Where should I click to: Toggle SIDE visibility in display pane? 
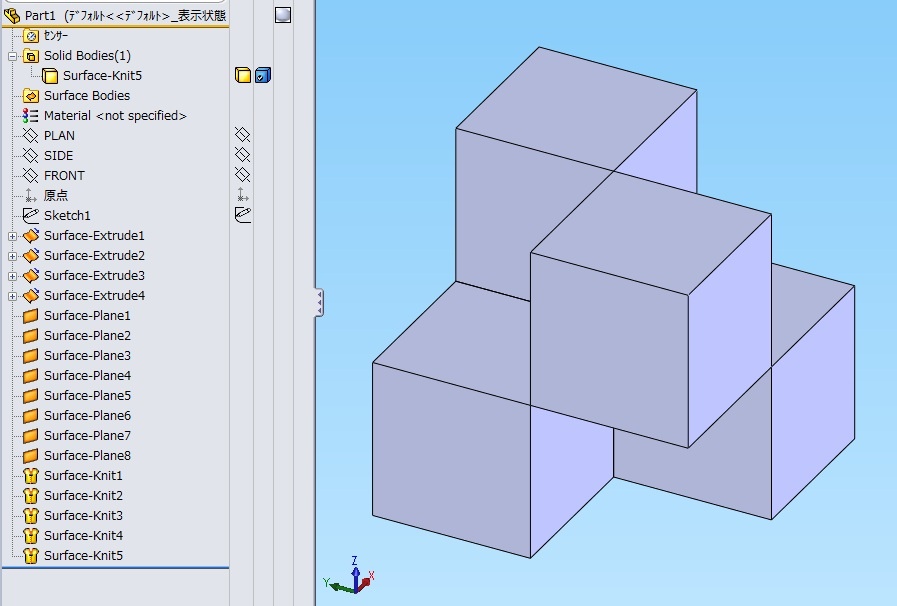243,155
